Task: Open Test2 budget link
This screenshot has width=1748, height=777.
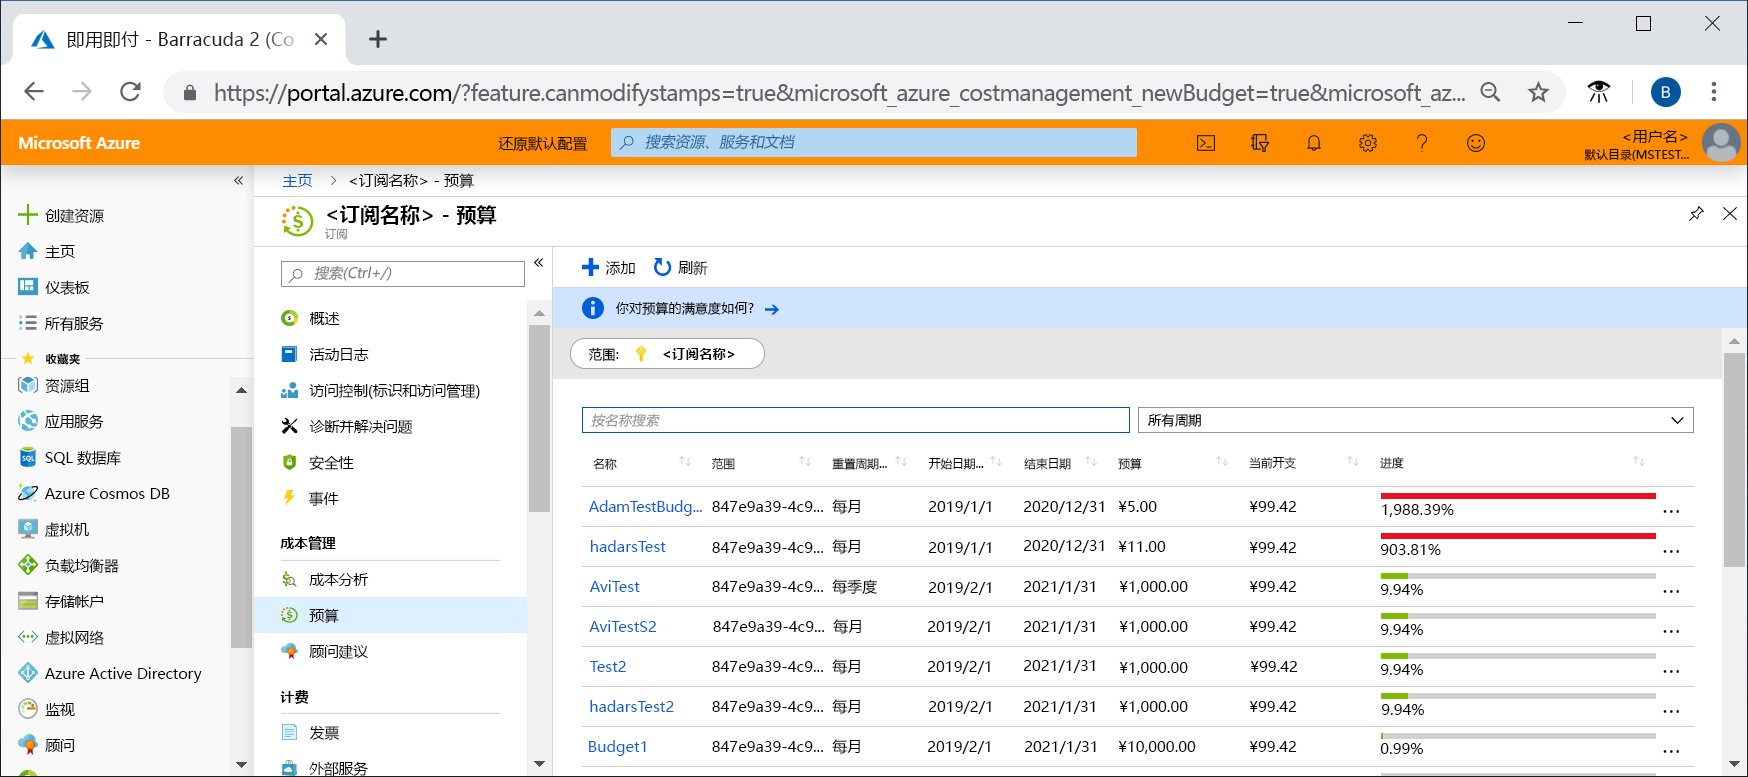Action: [x=607, y=667]
